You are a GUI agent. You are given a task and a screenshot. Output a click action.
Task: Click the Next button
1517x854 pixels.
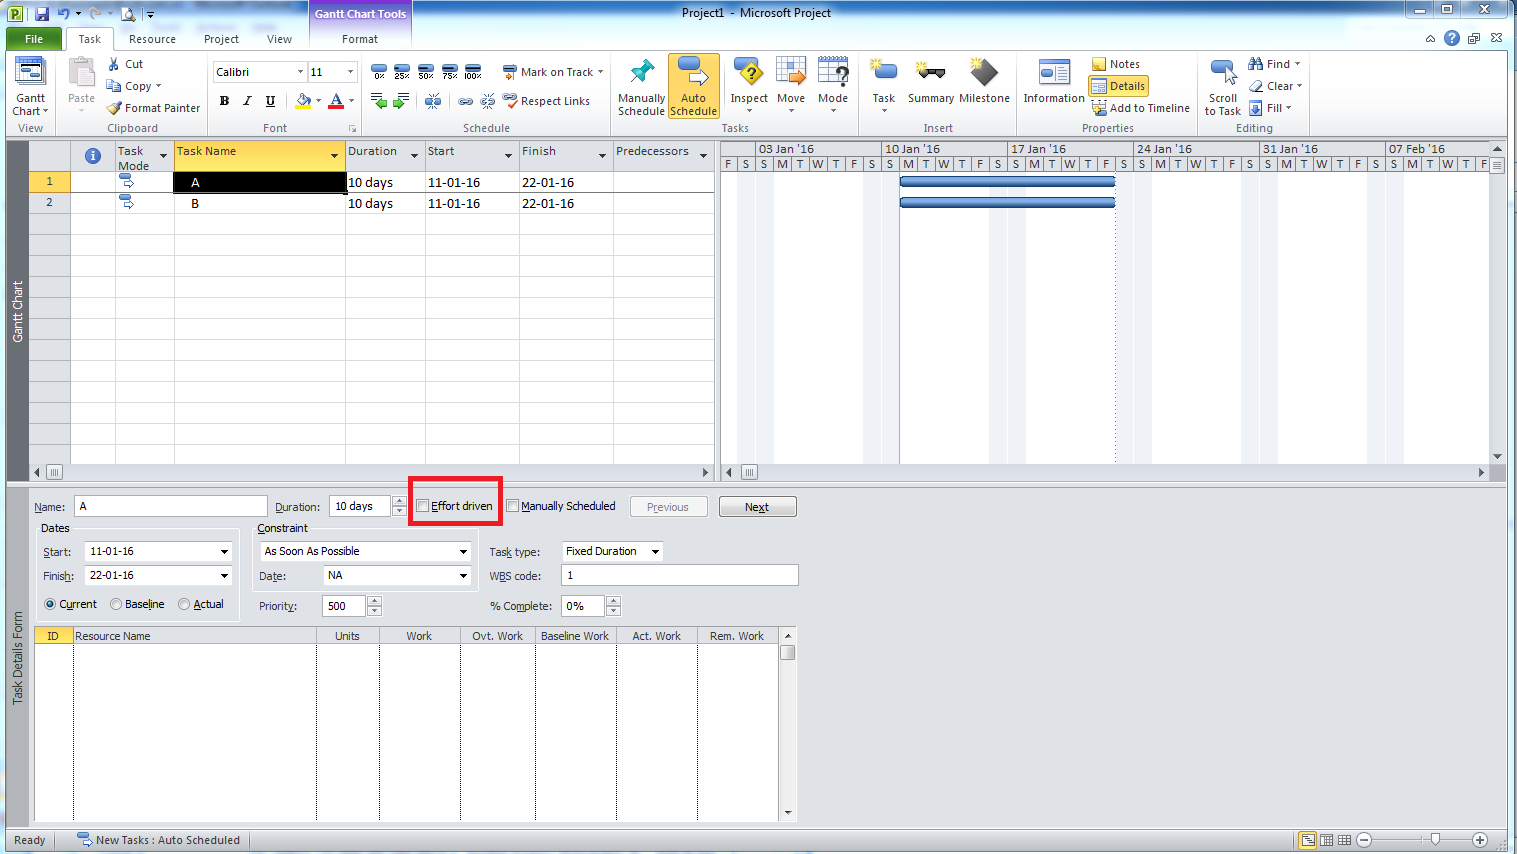point(757,507)
